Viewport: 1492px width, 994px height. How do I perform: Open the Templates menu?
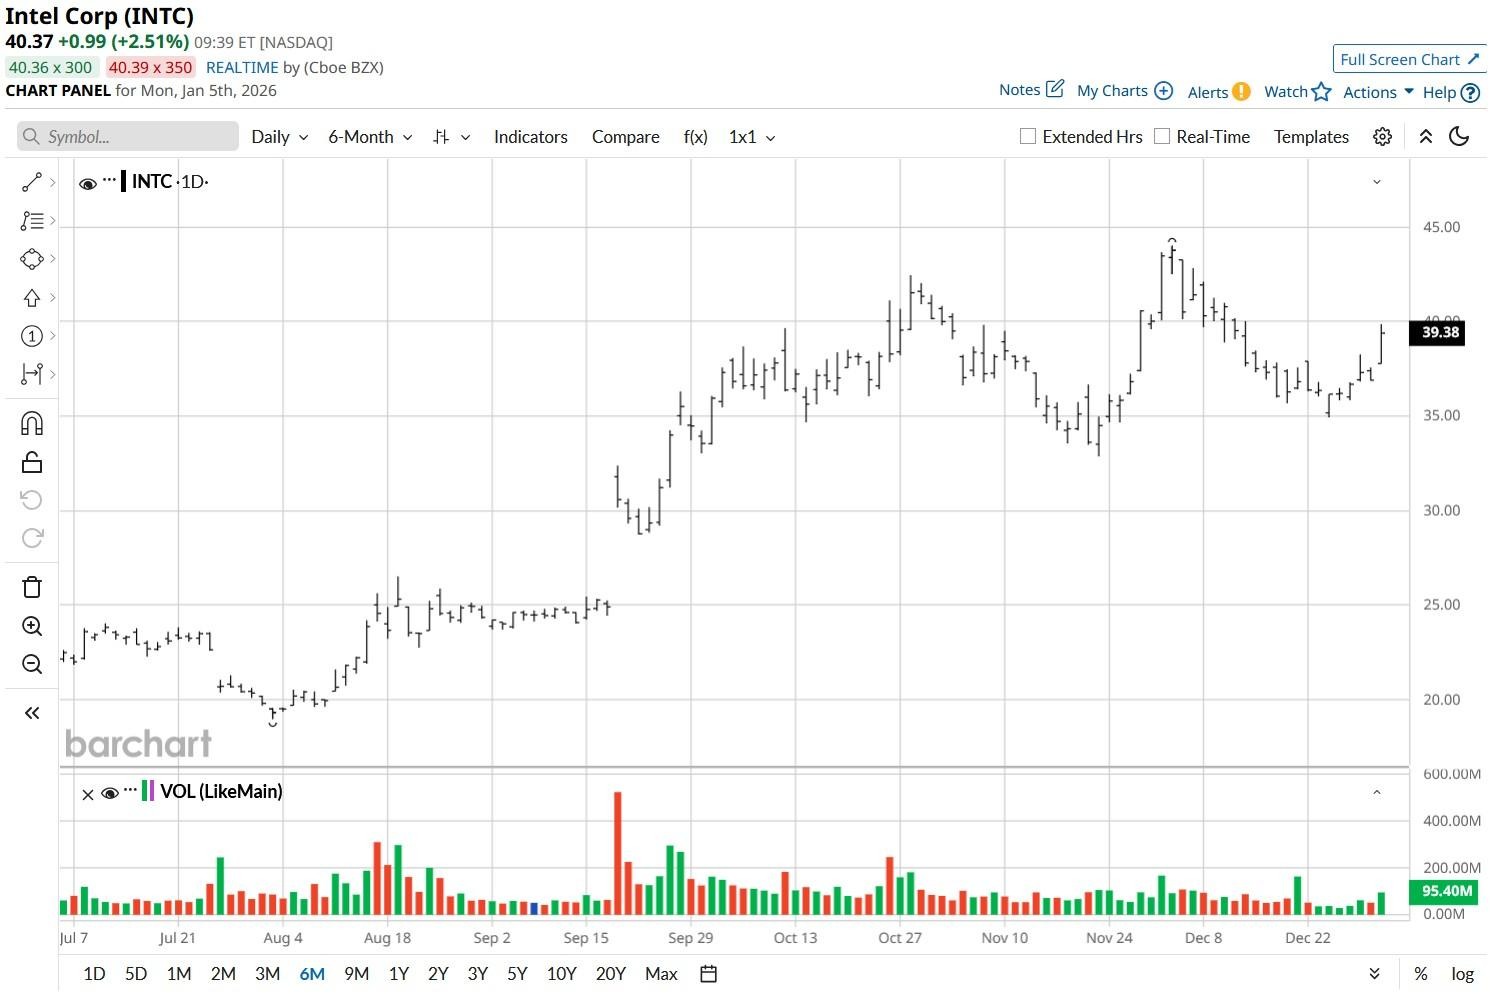tap(1311, 137)
